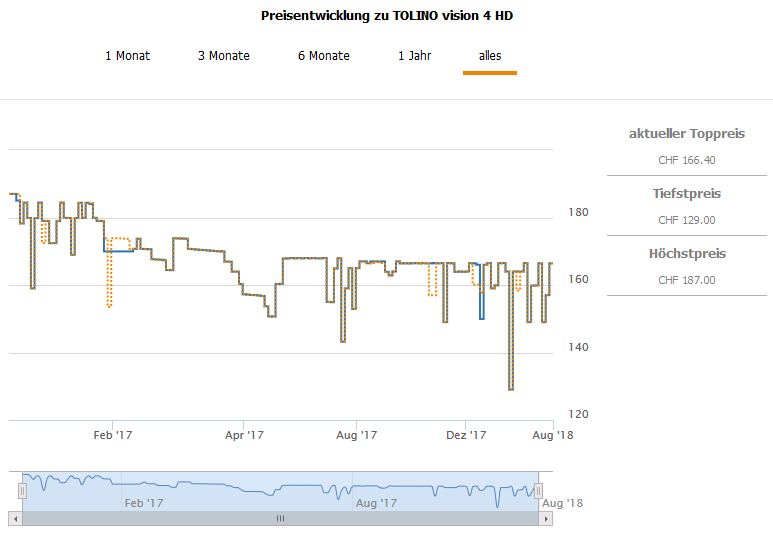Viewport: 773px width, 536px height.
Task: Click the right range handle of navigator
Action: click(x=538, y=491)
